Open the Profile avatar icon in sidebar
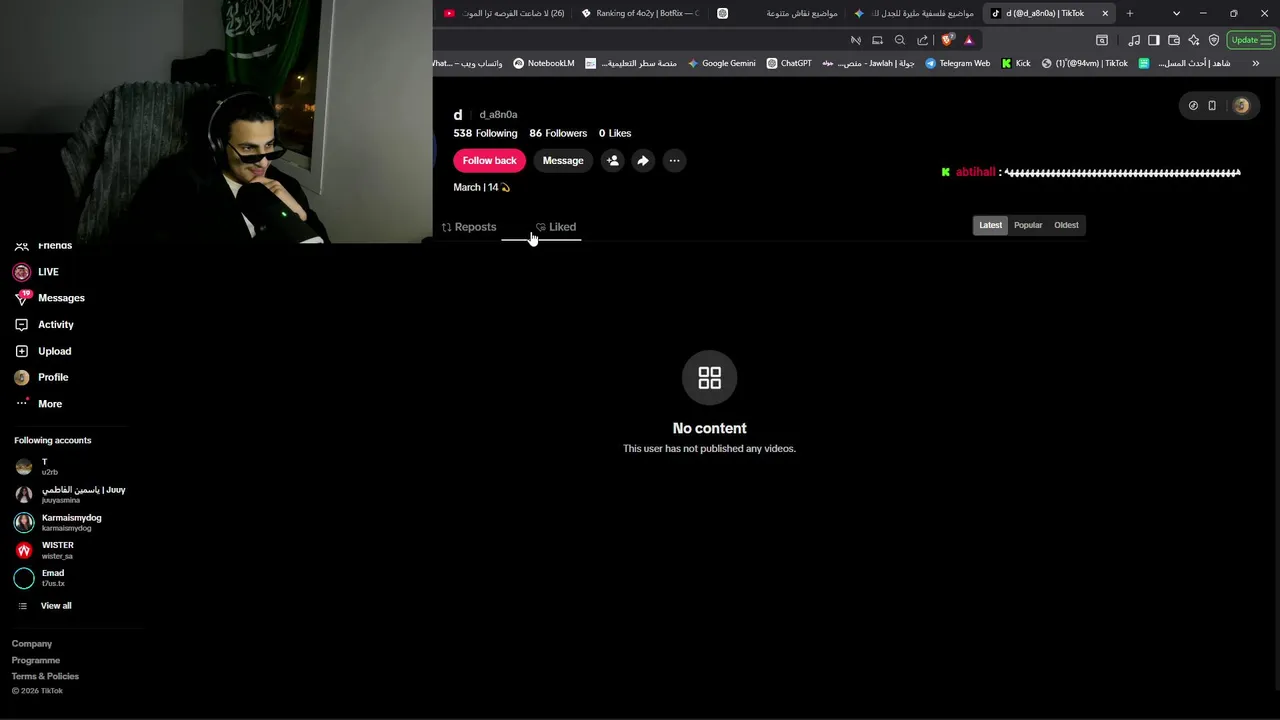This screenshot has width=1280, height=720. [21, 377]
